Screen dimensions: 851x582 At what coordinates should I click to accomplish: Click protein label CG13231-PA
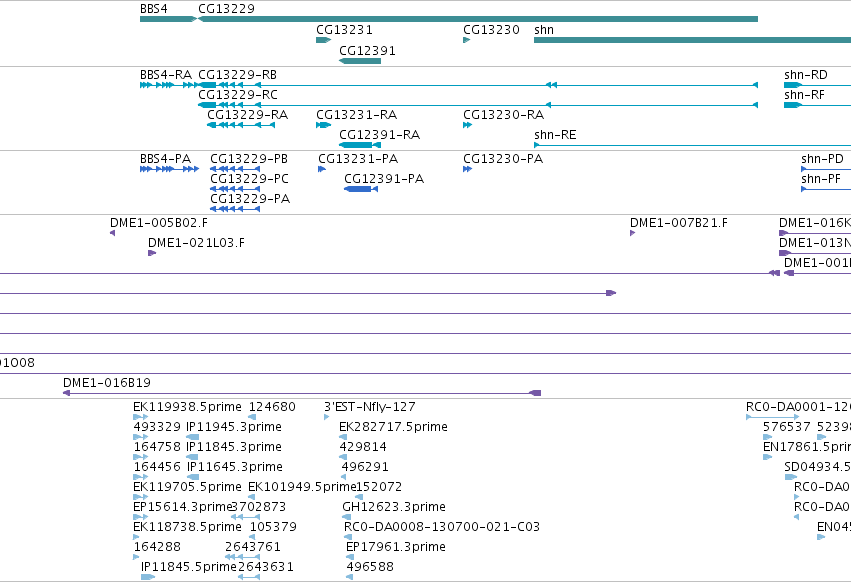tap(358, 159)
